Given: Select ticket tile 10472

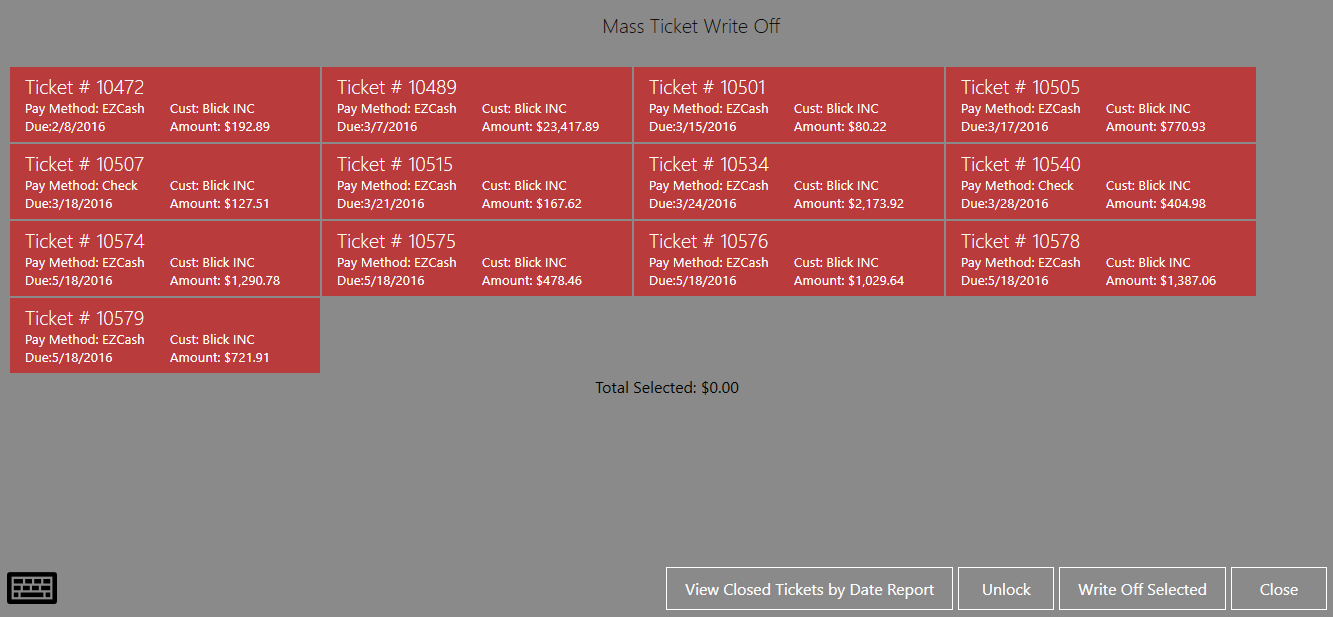Looking at the screenshot, I should [165, 105].
